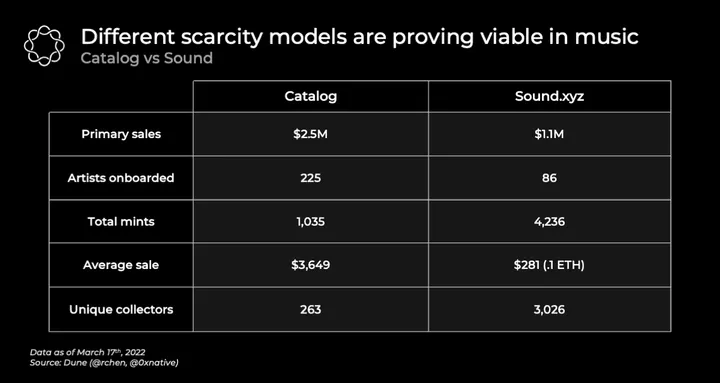Click the 3,026 unique collectors cell
Viewport: 720px width, 383px height.
550,310
